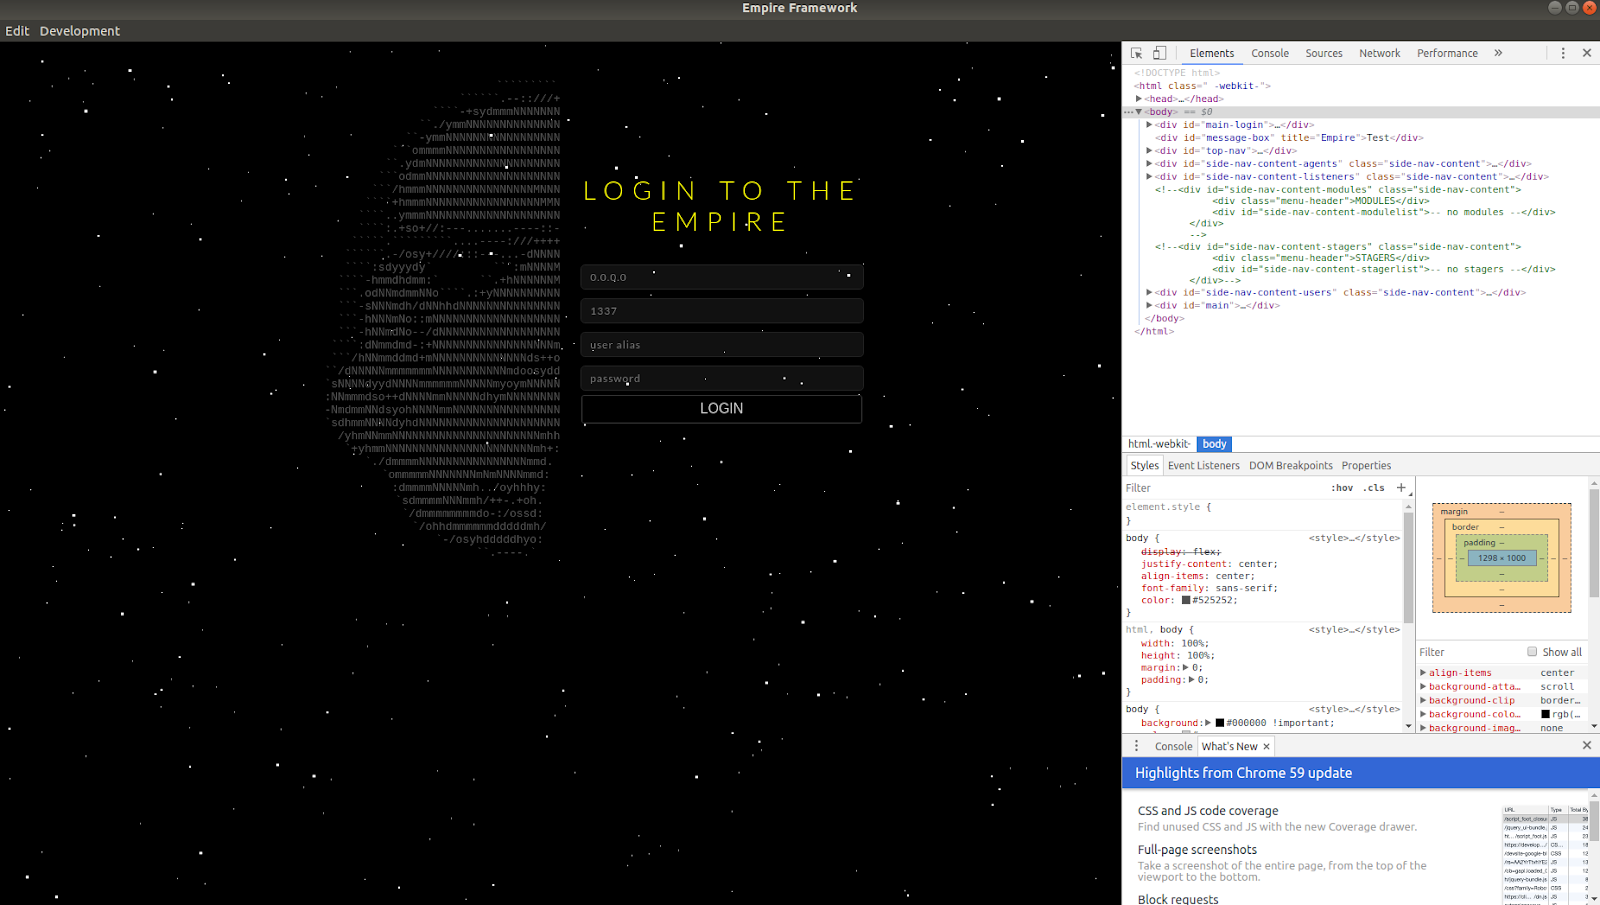Screen dimensions: 1600x905
Task: Click the 1298 × 1000 content box
Action: click(x=1502, y=558)
